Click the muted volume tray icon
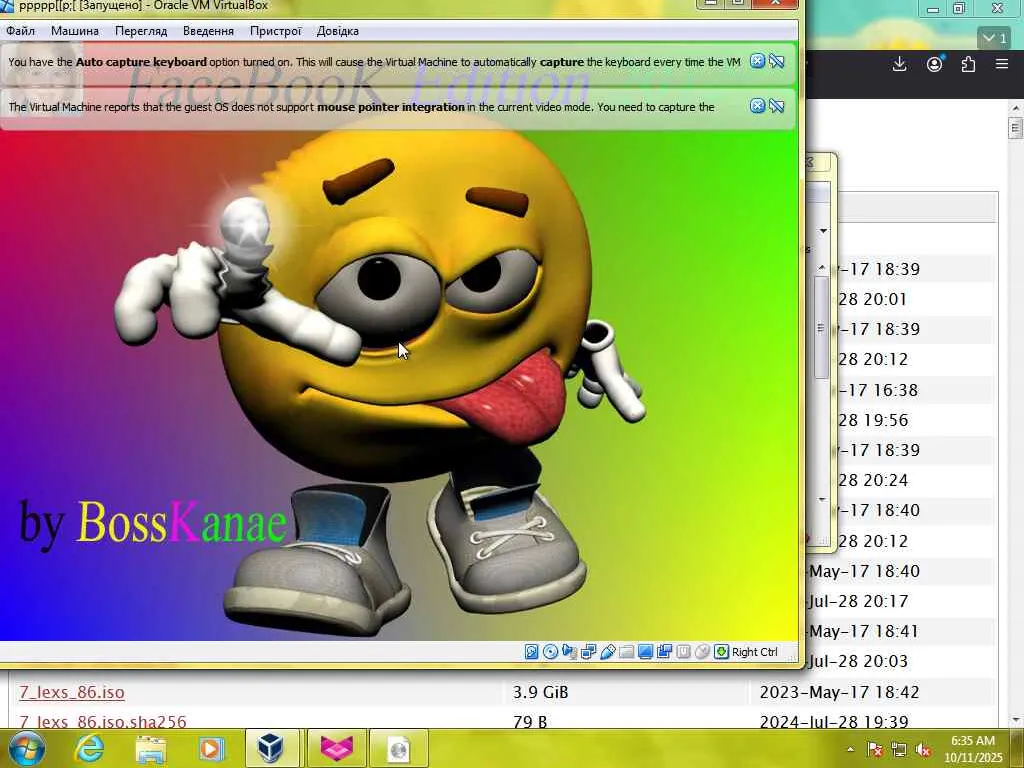The height and width of the screenshot is (768, 1024). tap(923, 749)
